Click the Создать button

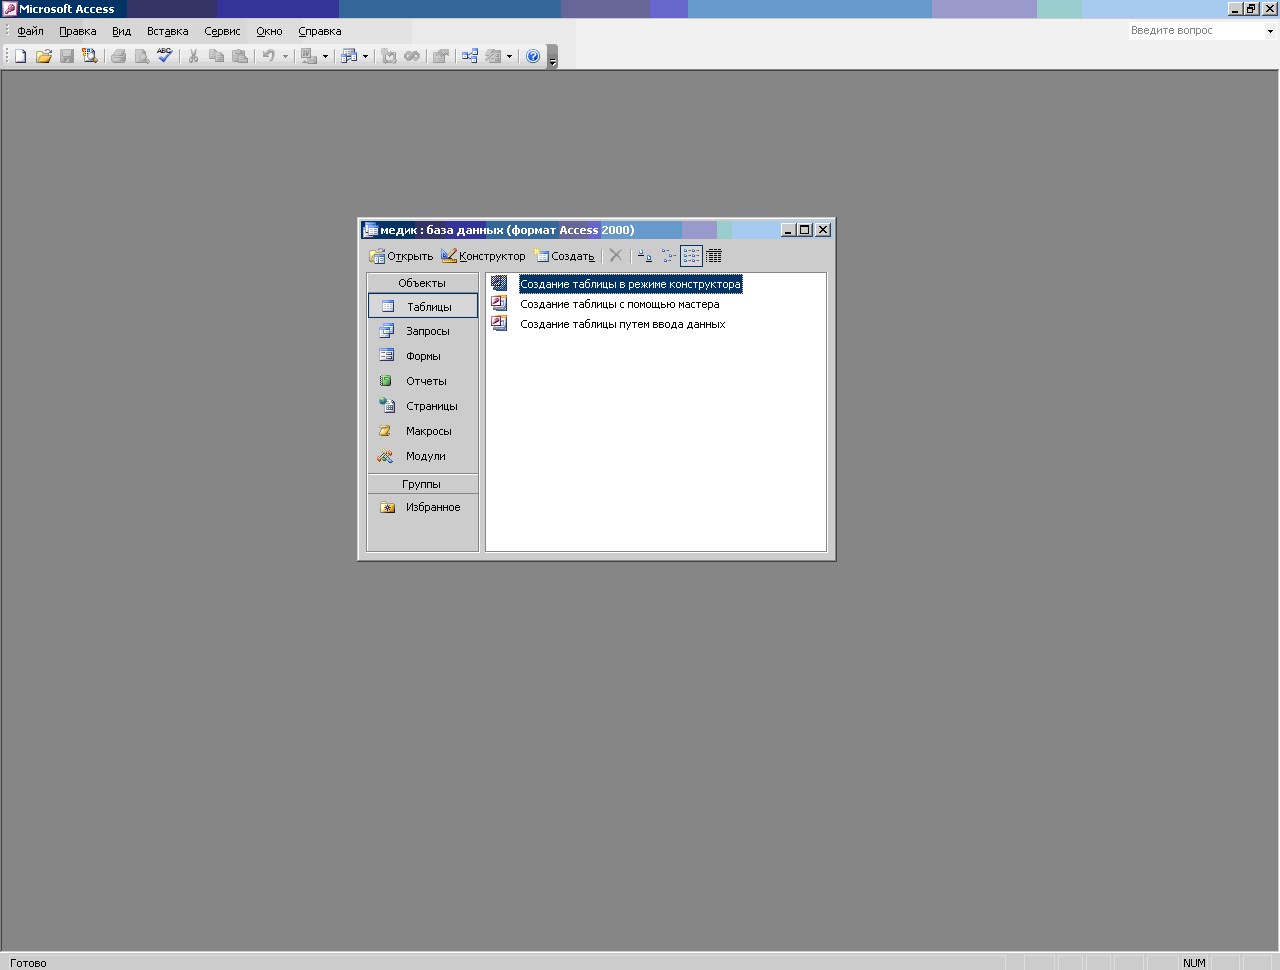pyautogui.click(x=564, y=256)
